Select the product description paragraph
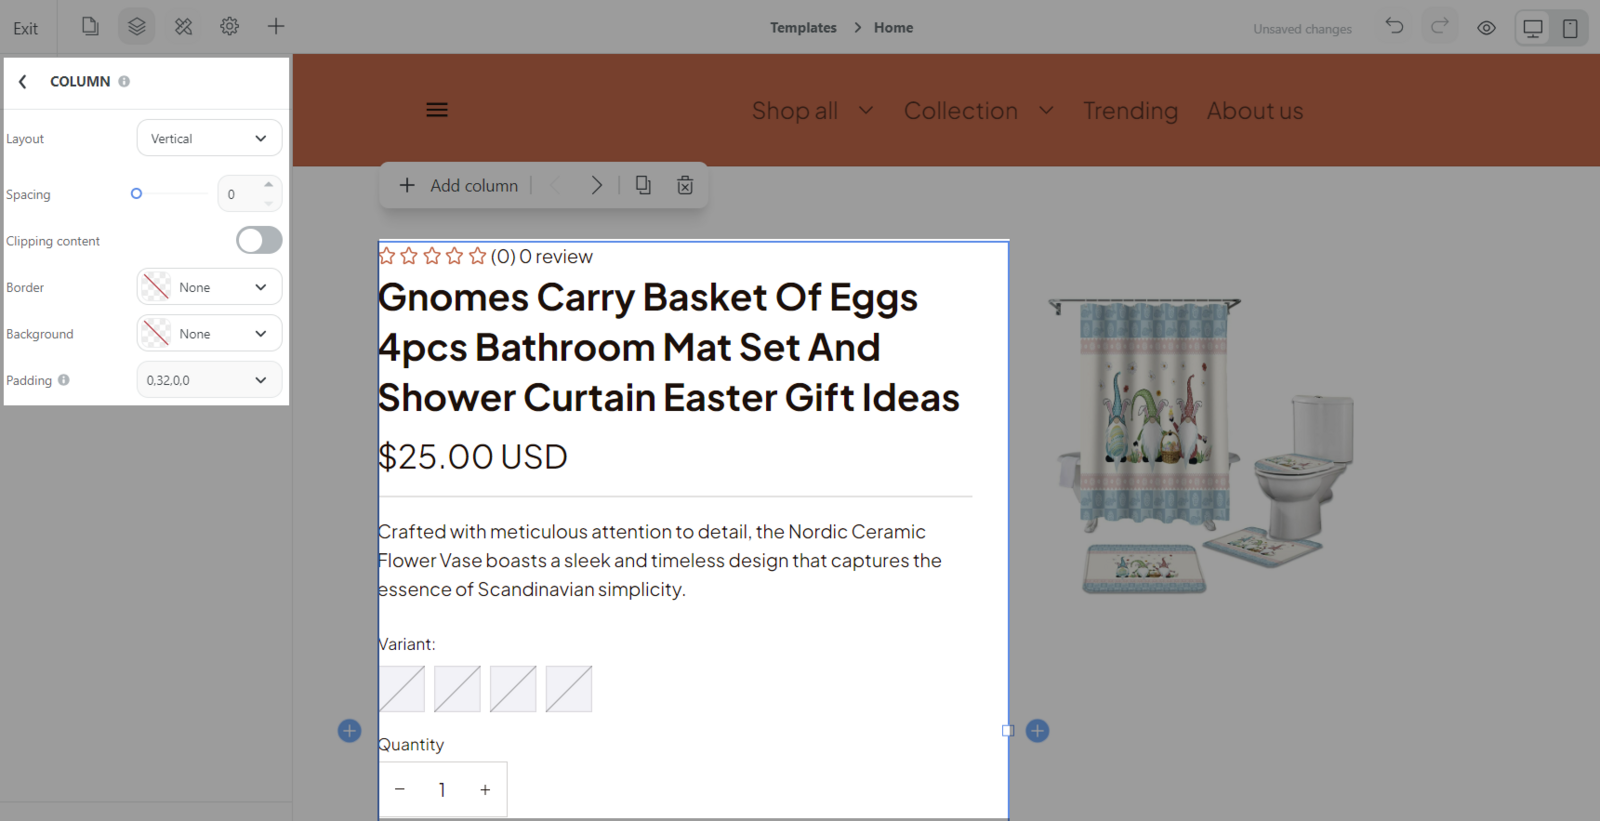Image resolution: width=1600 pixels, height=821 pixels. click(x=660, y=560)
